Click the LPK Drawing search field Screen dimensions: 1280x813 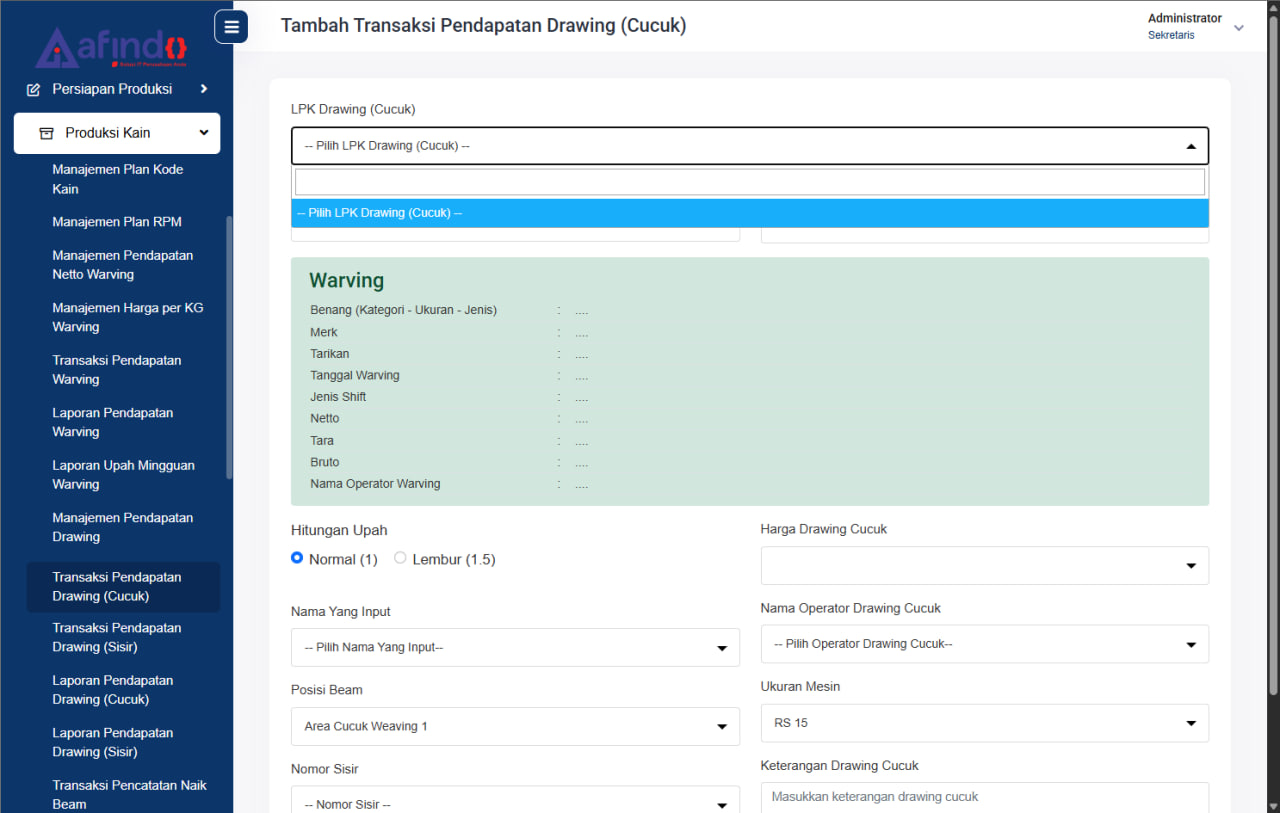750,182
